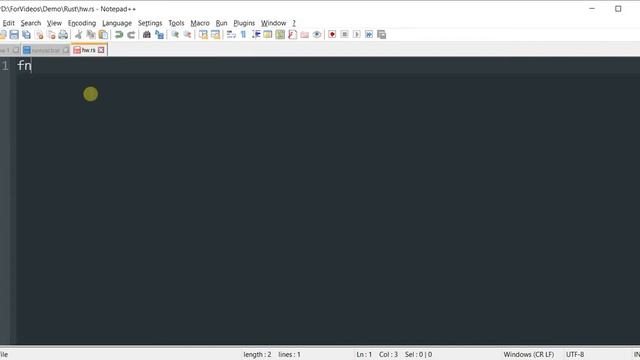Toggle Show all characters pilcrow icon

(243, 35)
